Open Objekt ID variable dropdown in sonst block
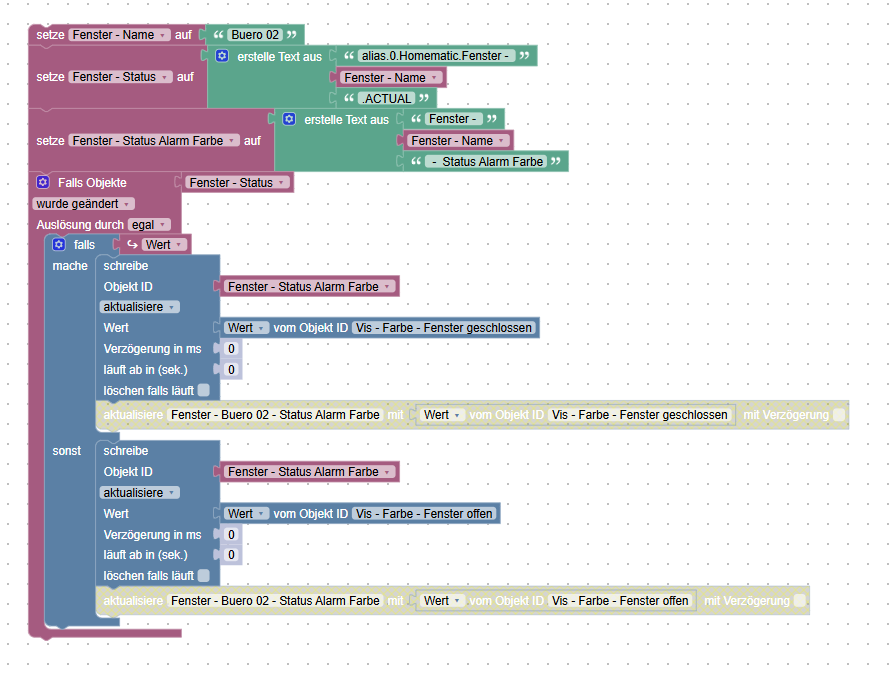This screenshot has height=677, width=896. 310,472
